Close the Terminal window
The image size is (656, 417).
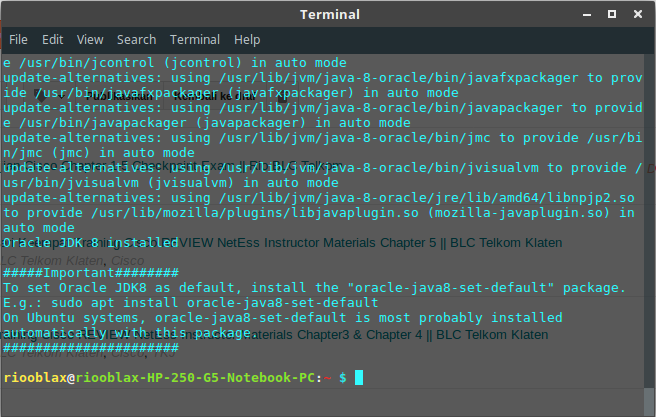[x=638, y=15]
